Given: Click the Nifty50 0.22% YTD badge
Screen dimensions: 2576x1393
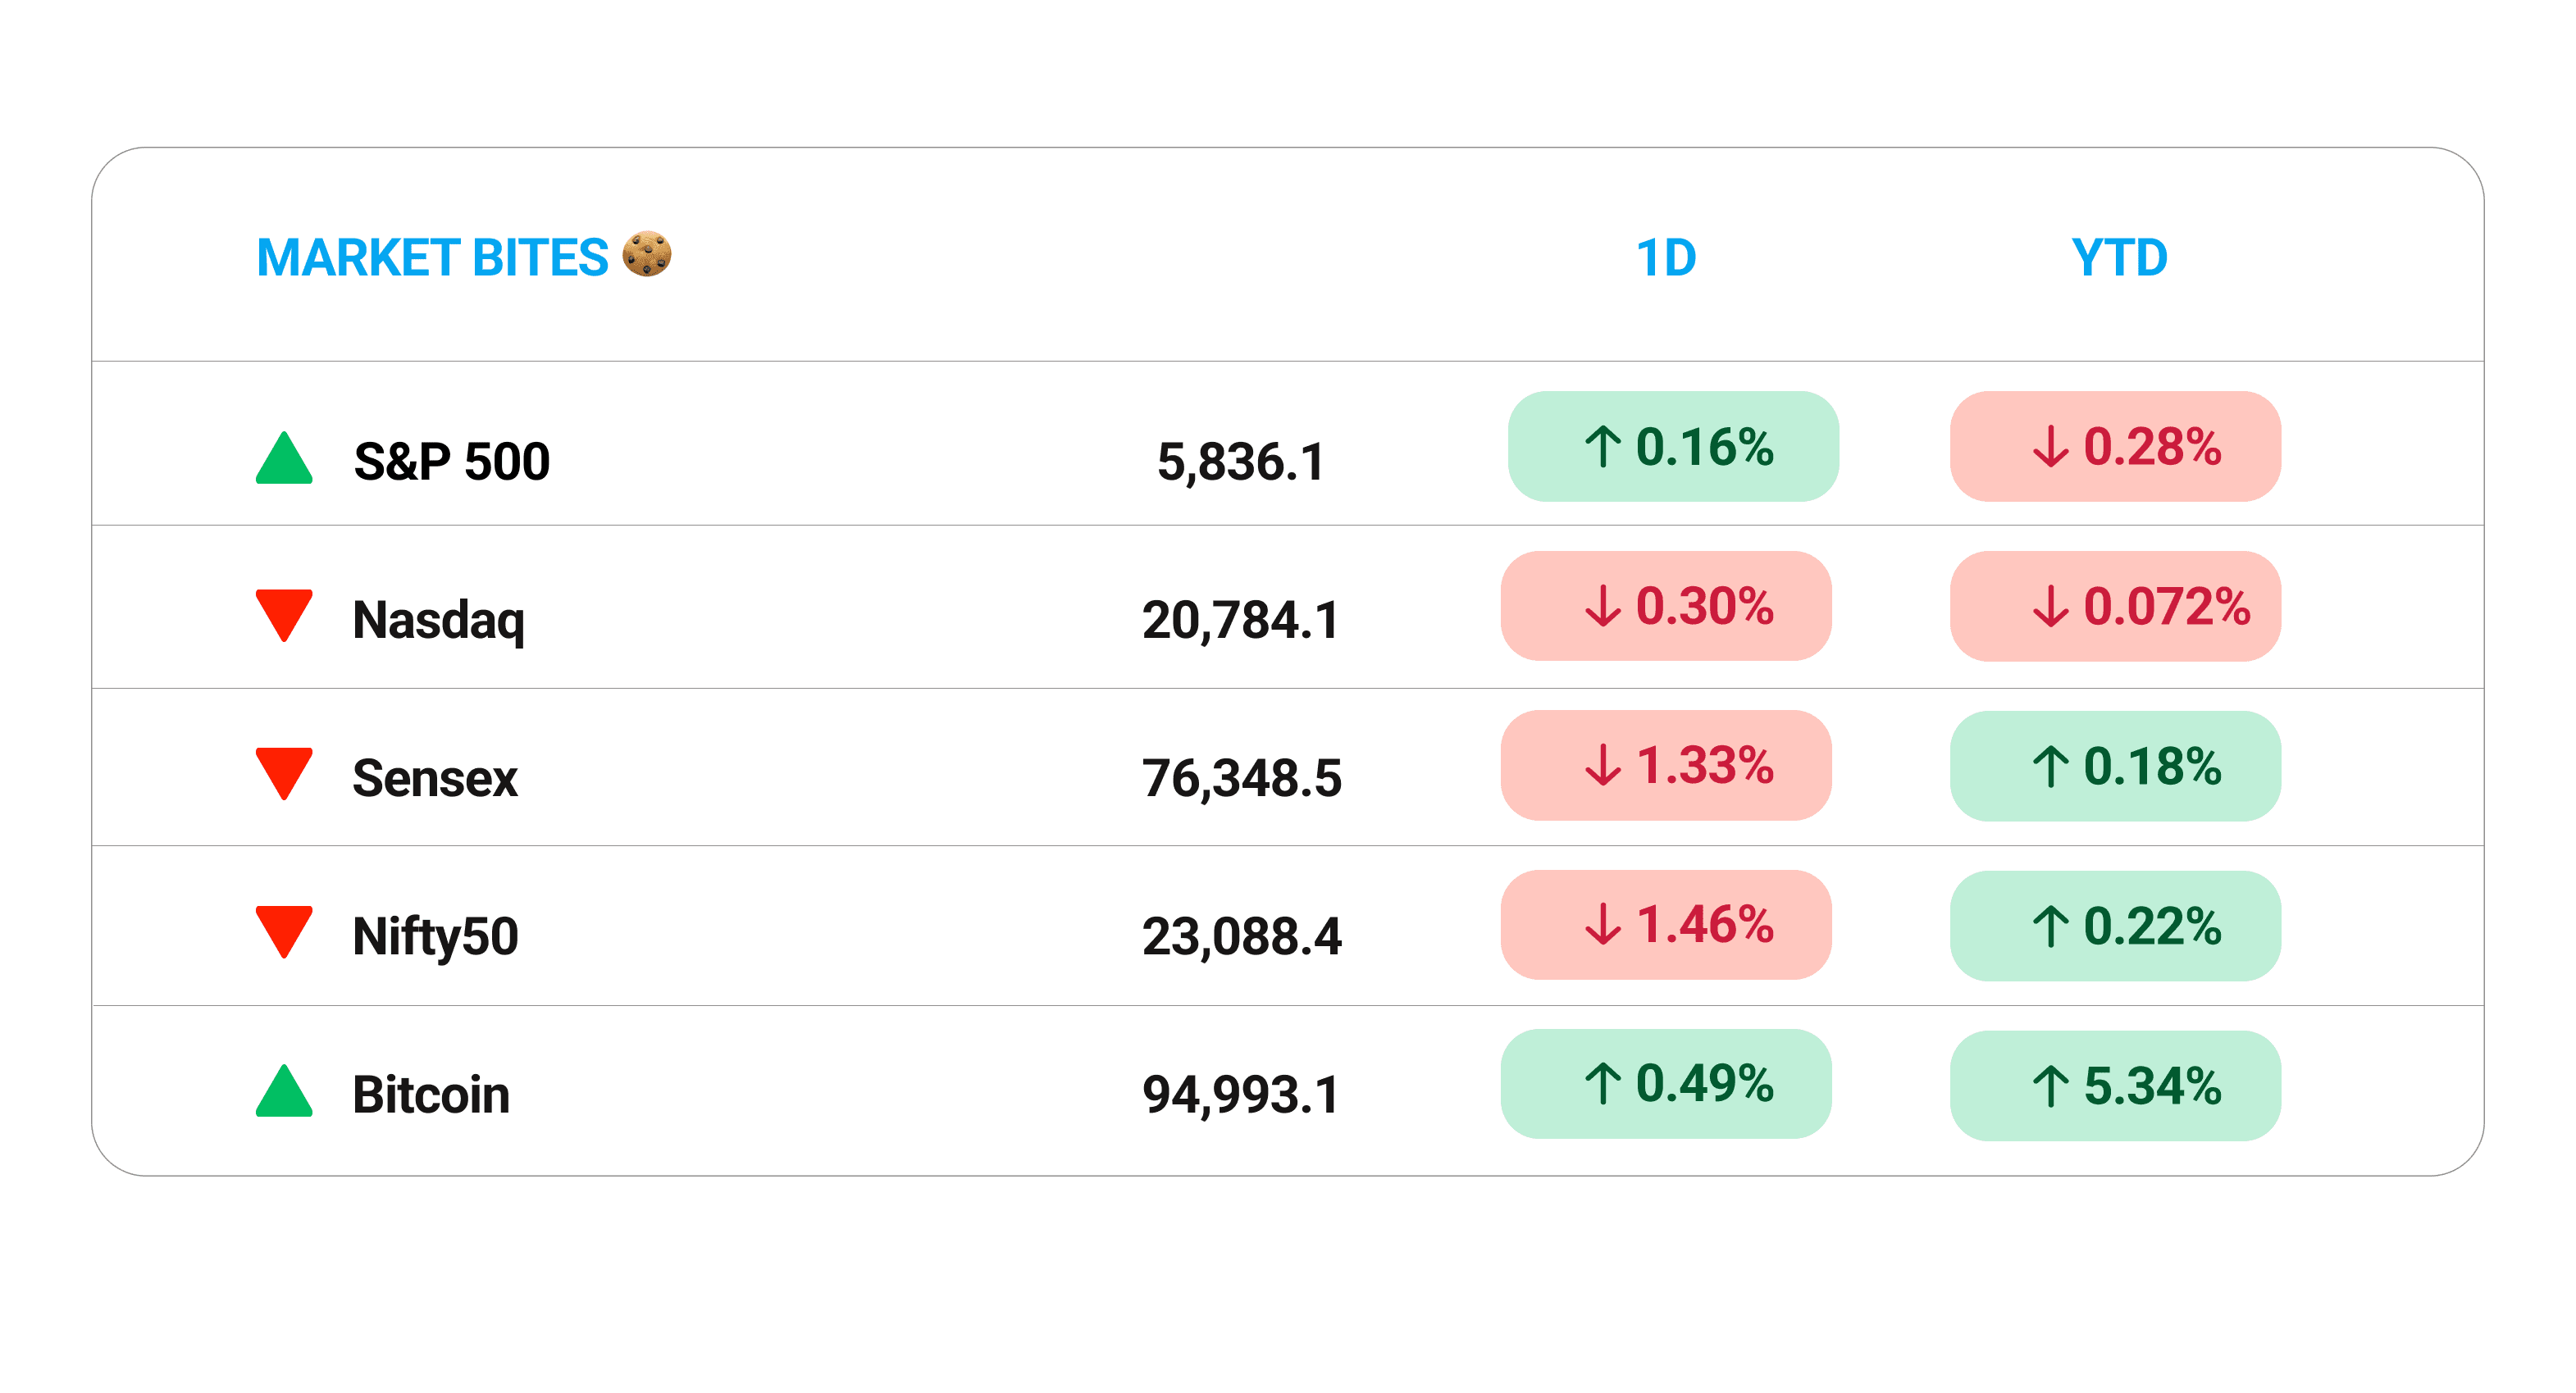Looking at the screenshot, I should pos(2114,926).
